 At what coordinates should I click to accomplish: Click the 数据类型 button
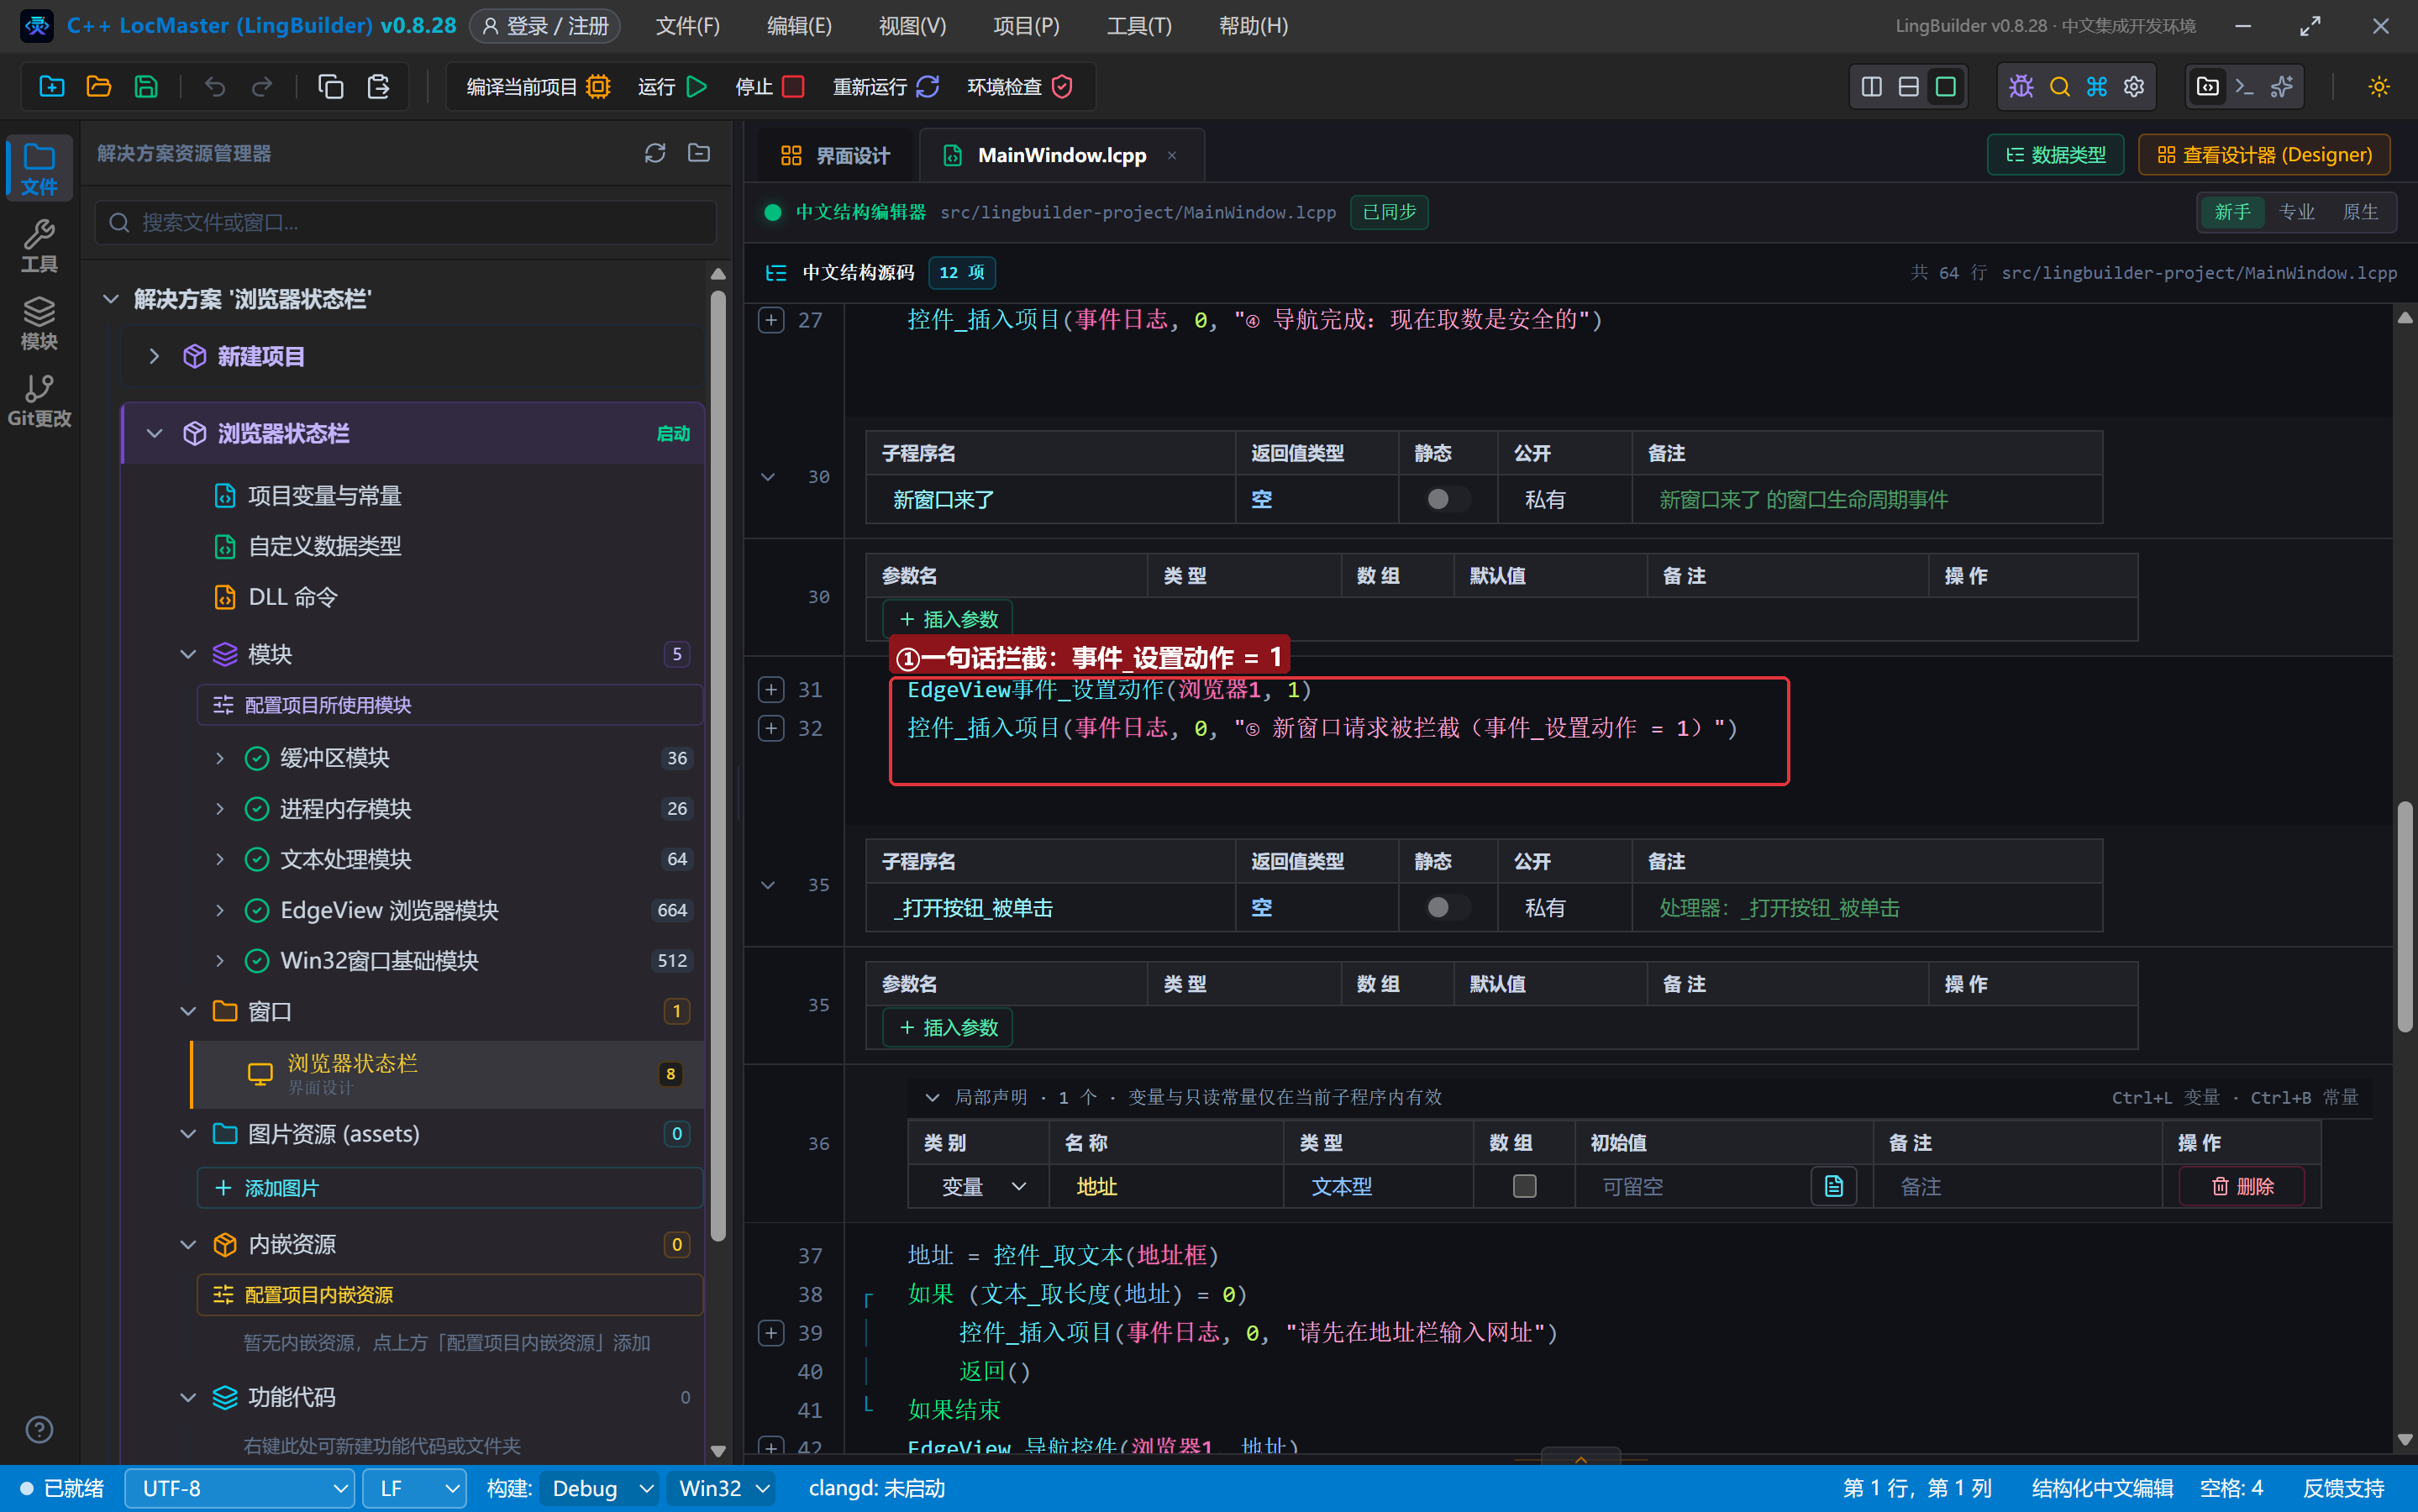coord(2055,155)
